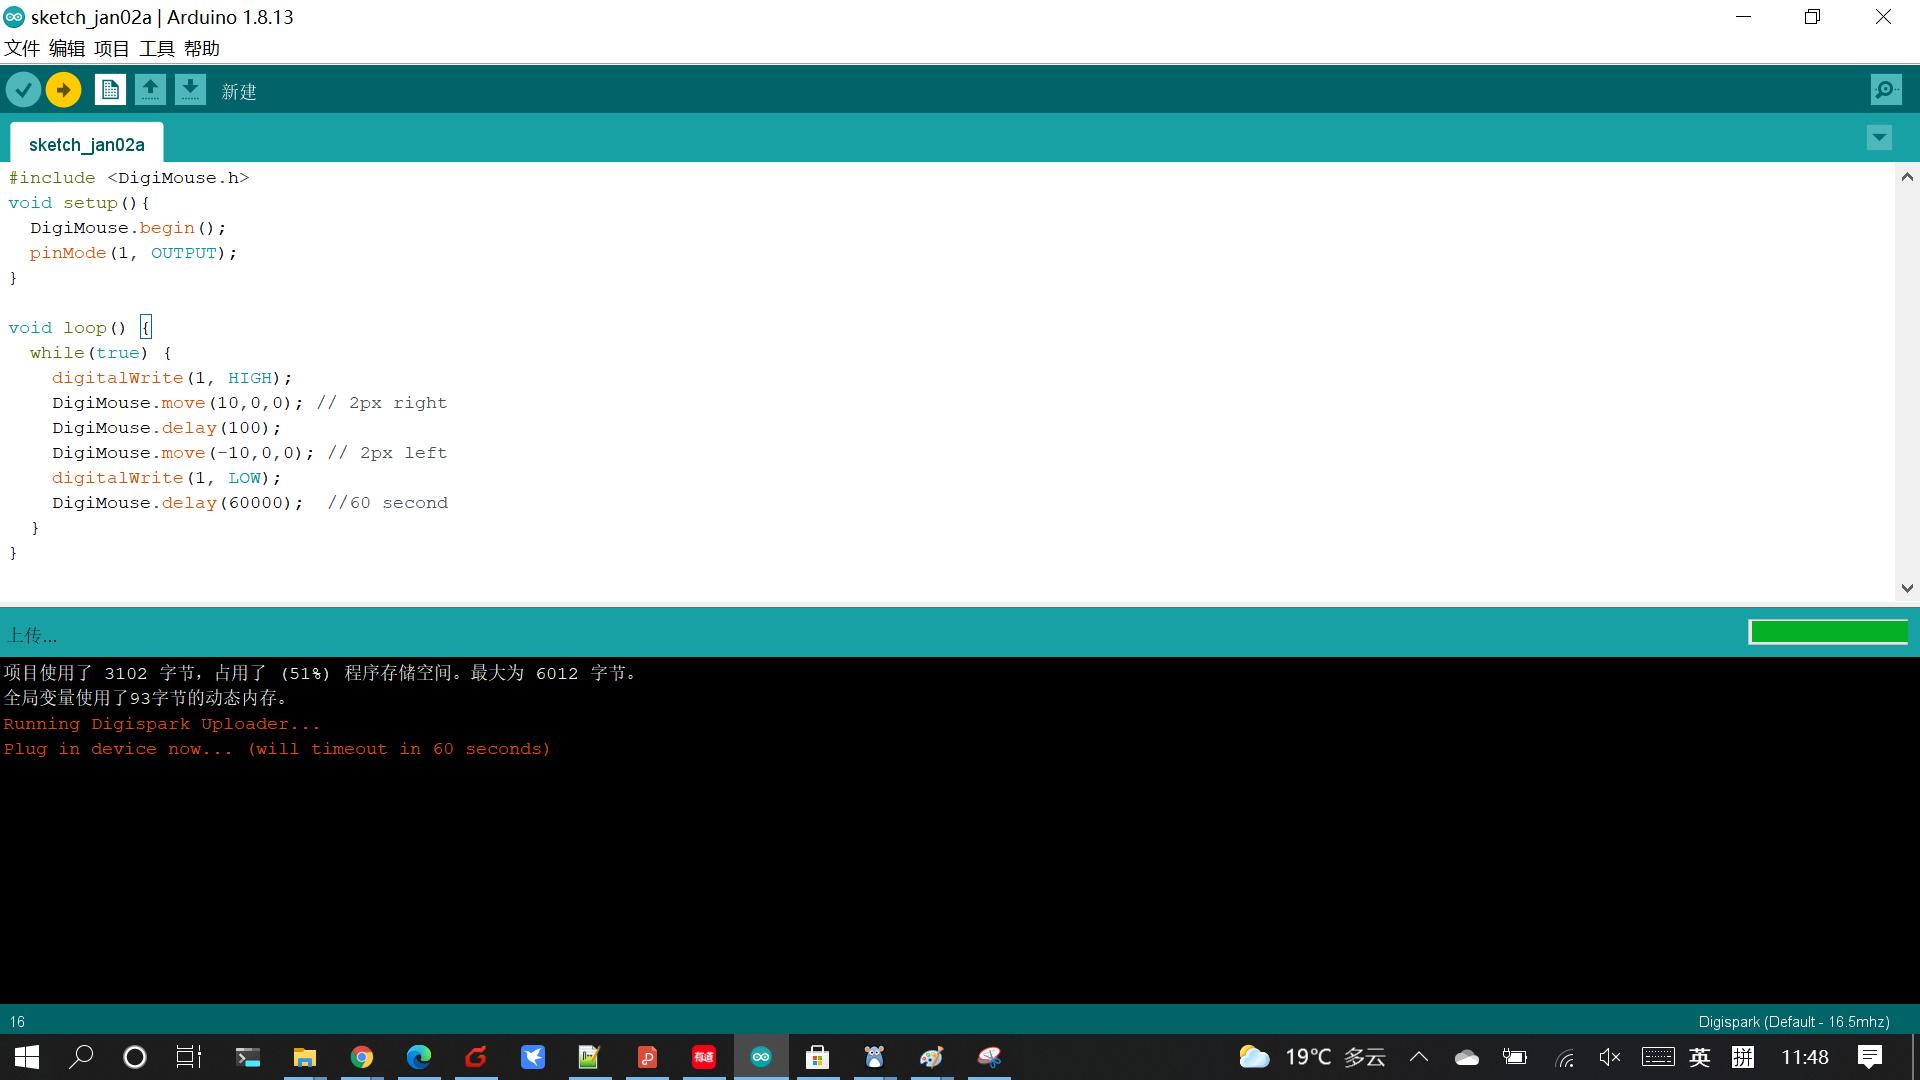Viewport: 1920px width, 1080px height.
Task: Open the Serial Monitor magnifier icon
Action: pos(1885,90)
